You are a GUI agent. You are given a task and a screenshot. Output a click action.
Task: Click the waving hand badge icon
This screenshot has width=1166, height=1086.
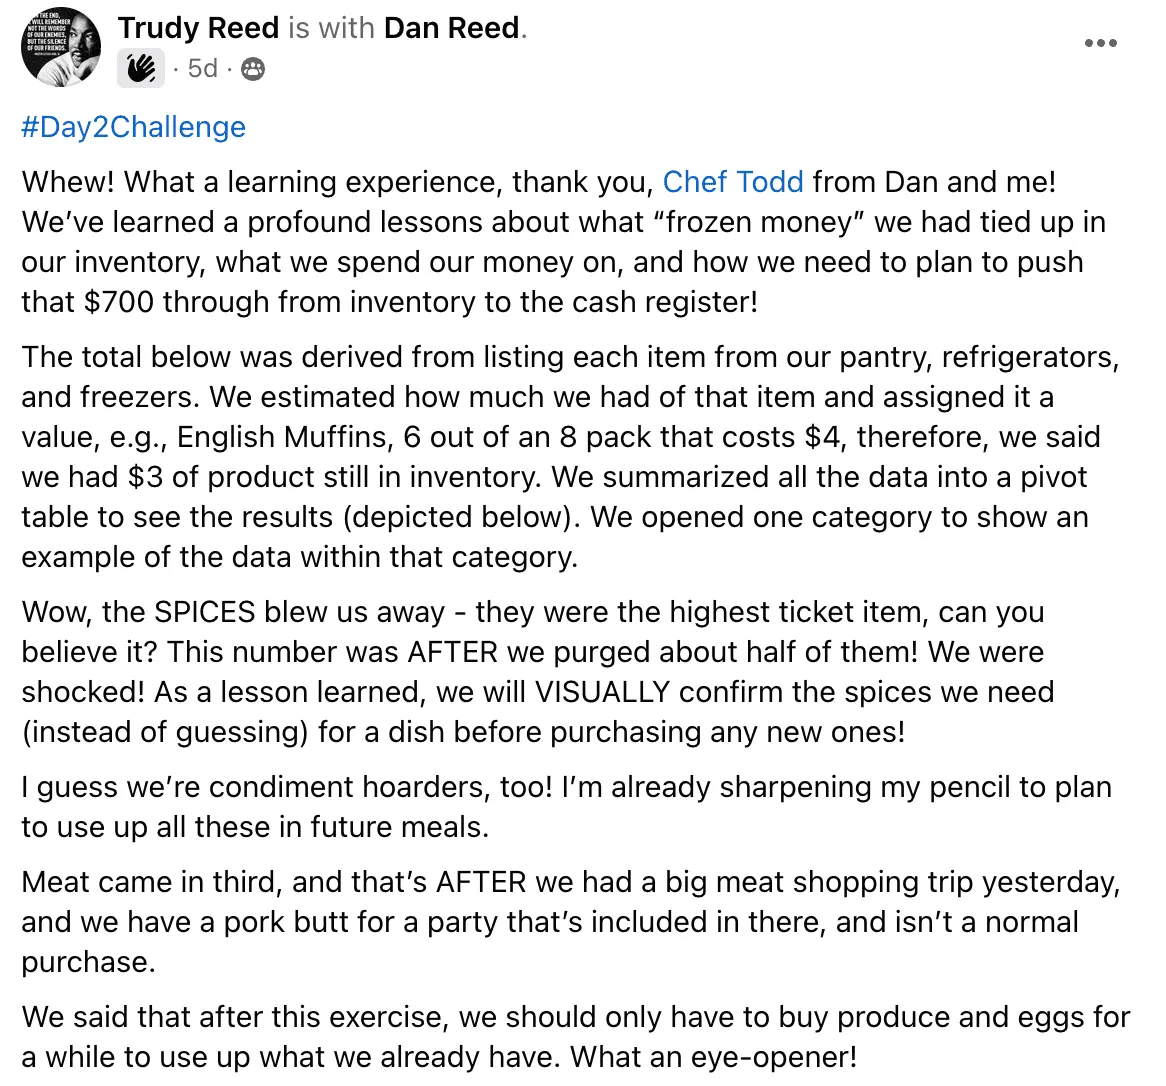coord(141,69)
